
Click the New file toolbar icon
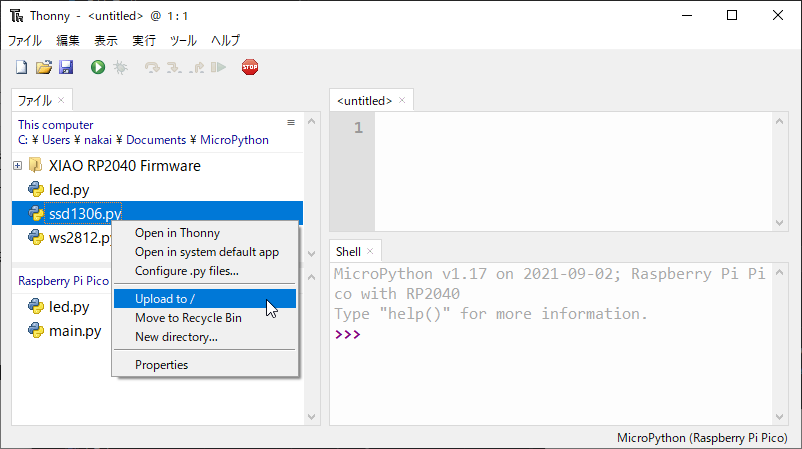point(21,67)
